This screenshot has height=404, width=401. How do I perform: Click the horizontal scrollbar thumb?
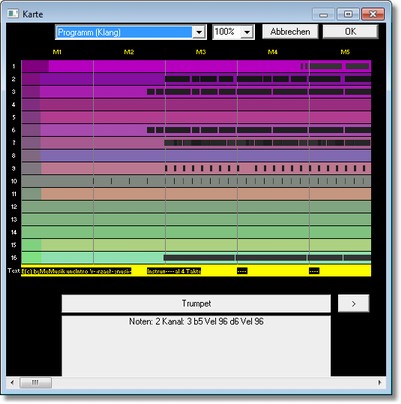(x=36, y=382)
